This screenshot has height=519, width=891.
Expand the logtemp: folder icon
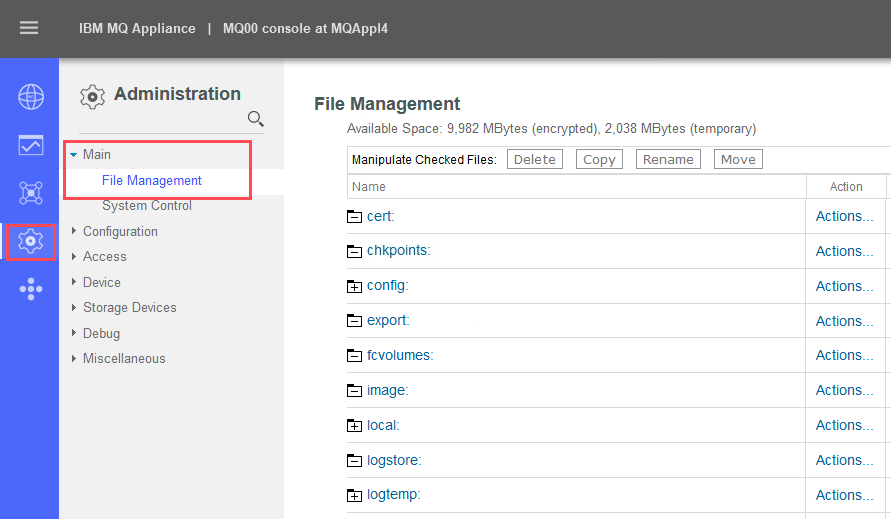click(x=354, y=496)
